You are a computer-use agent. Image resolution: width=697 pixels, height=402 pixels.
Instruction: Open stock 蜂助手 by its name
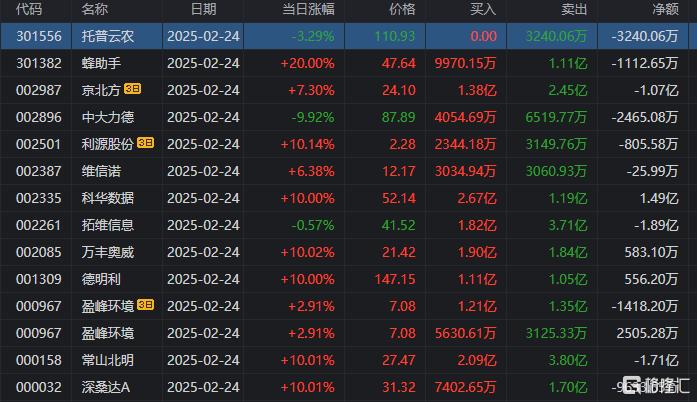pyautogui.click(x=101, y=63)
